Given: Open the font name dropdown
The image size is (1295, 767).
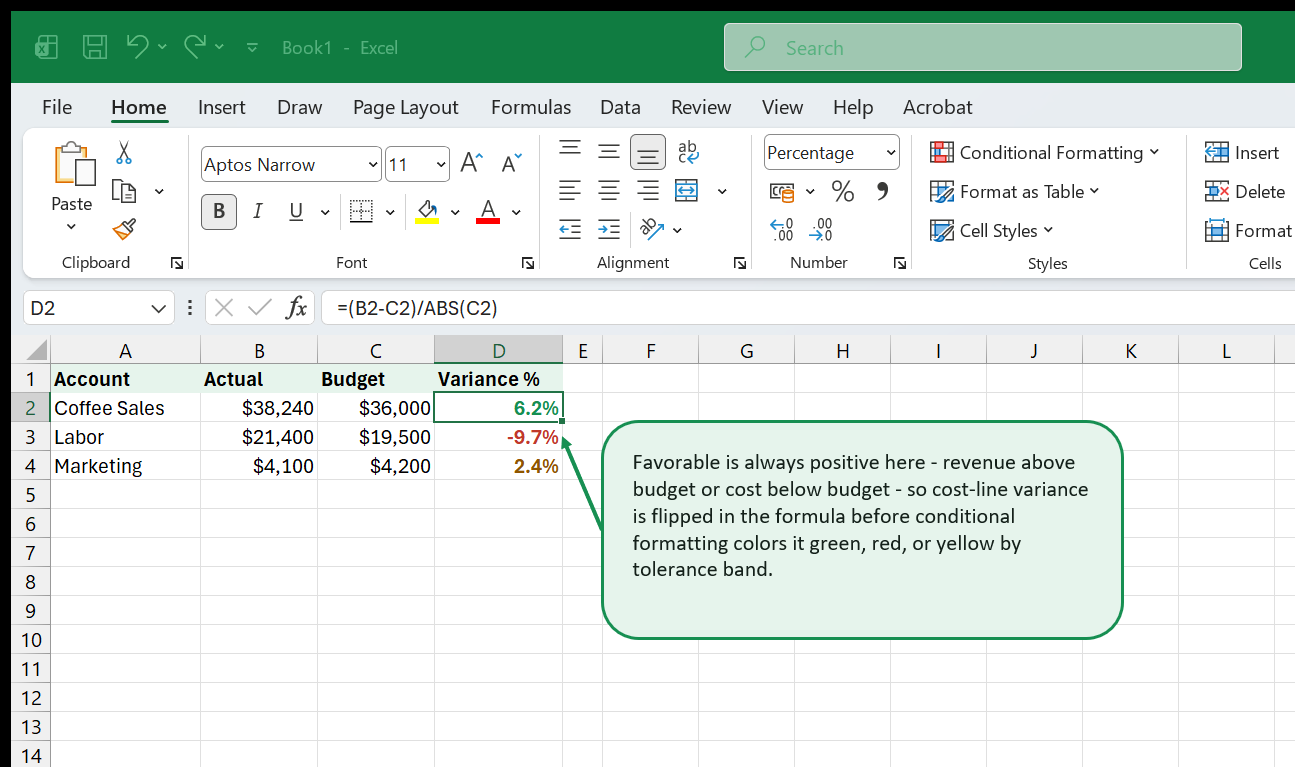Looking at the screenshot, I should [374, 165].
